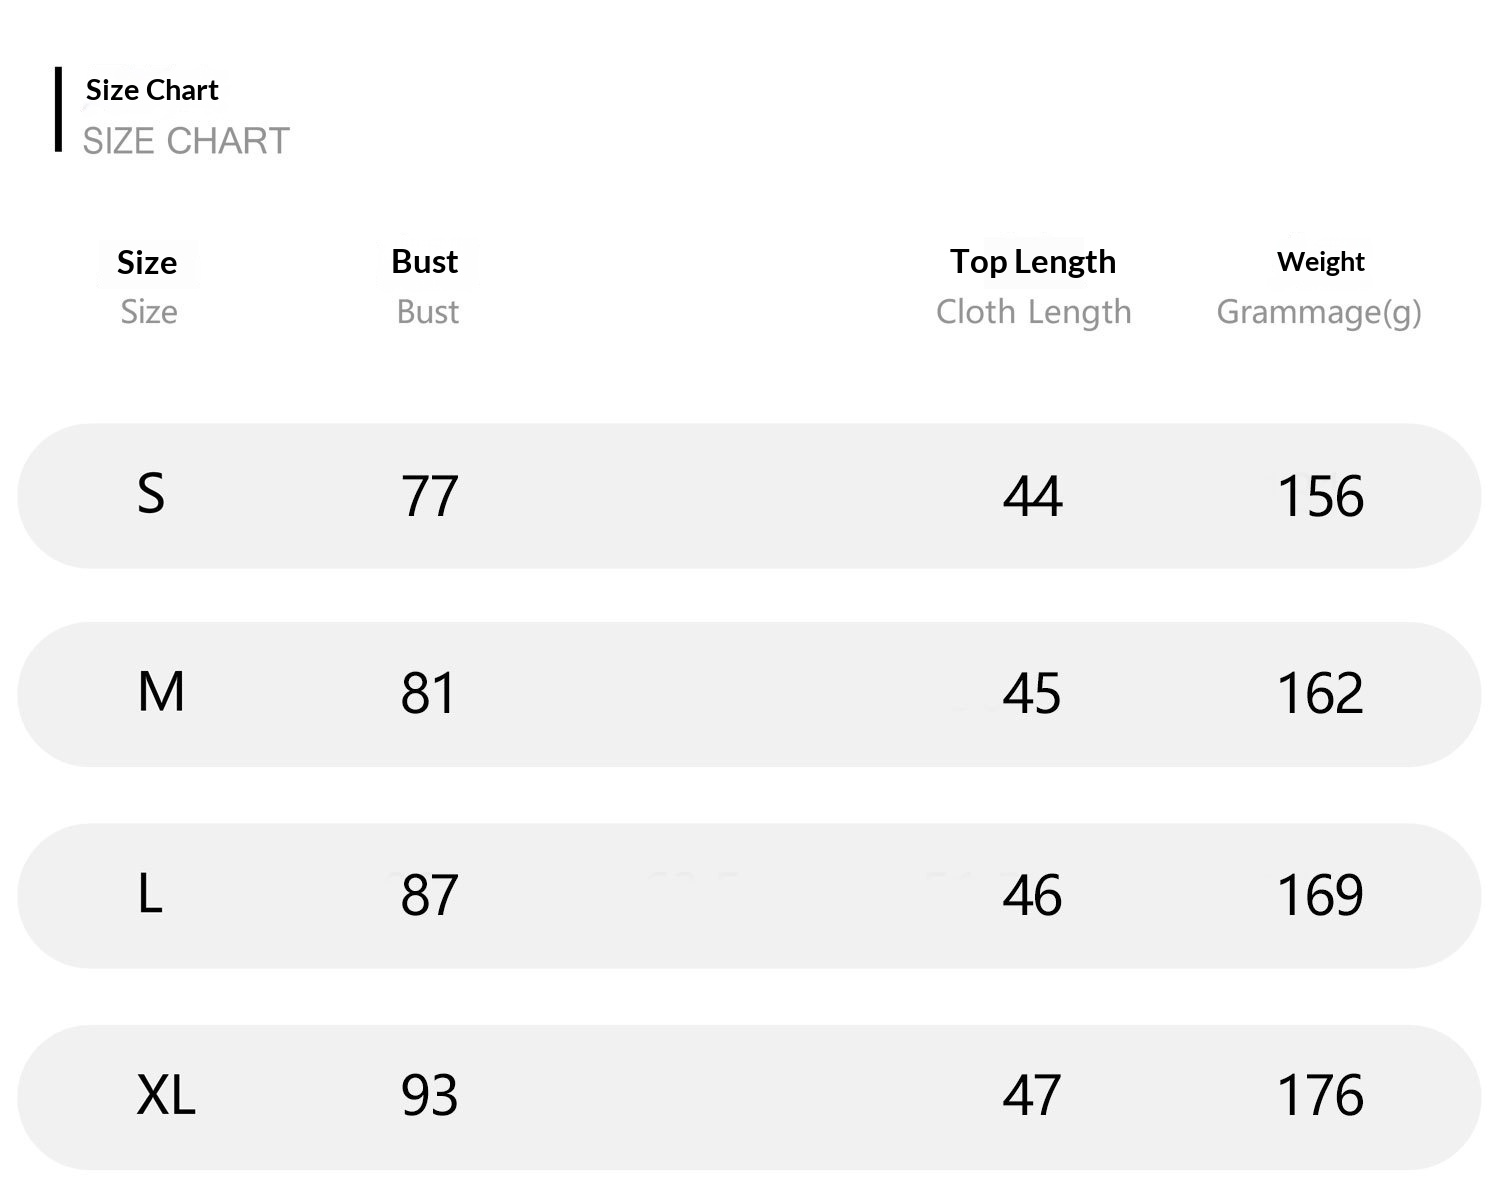Click bust value 93 in XL row
Image resolution: width=1500 pixels, height=1197 pixels.
(429, 1096)
